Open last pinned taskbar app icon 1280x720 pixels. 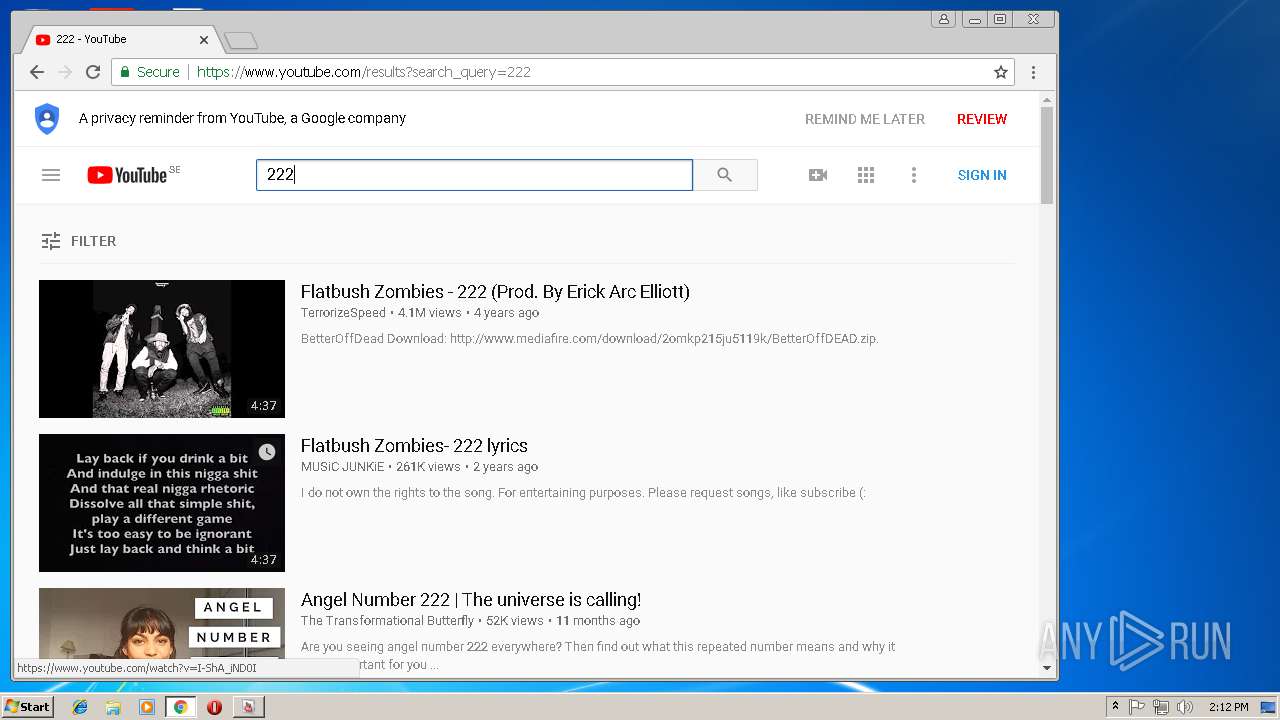pyautogui.click(x=248, y=707)
